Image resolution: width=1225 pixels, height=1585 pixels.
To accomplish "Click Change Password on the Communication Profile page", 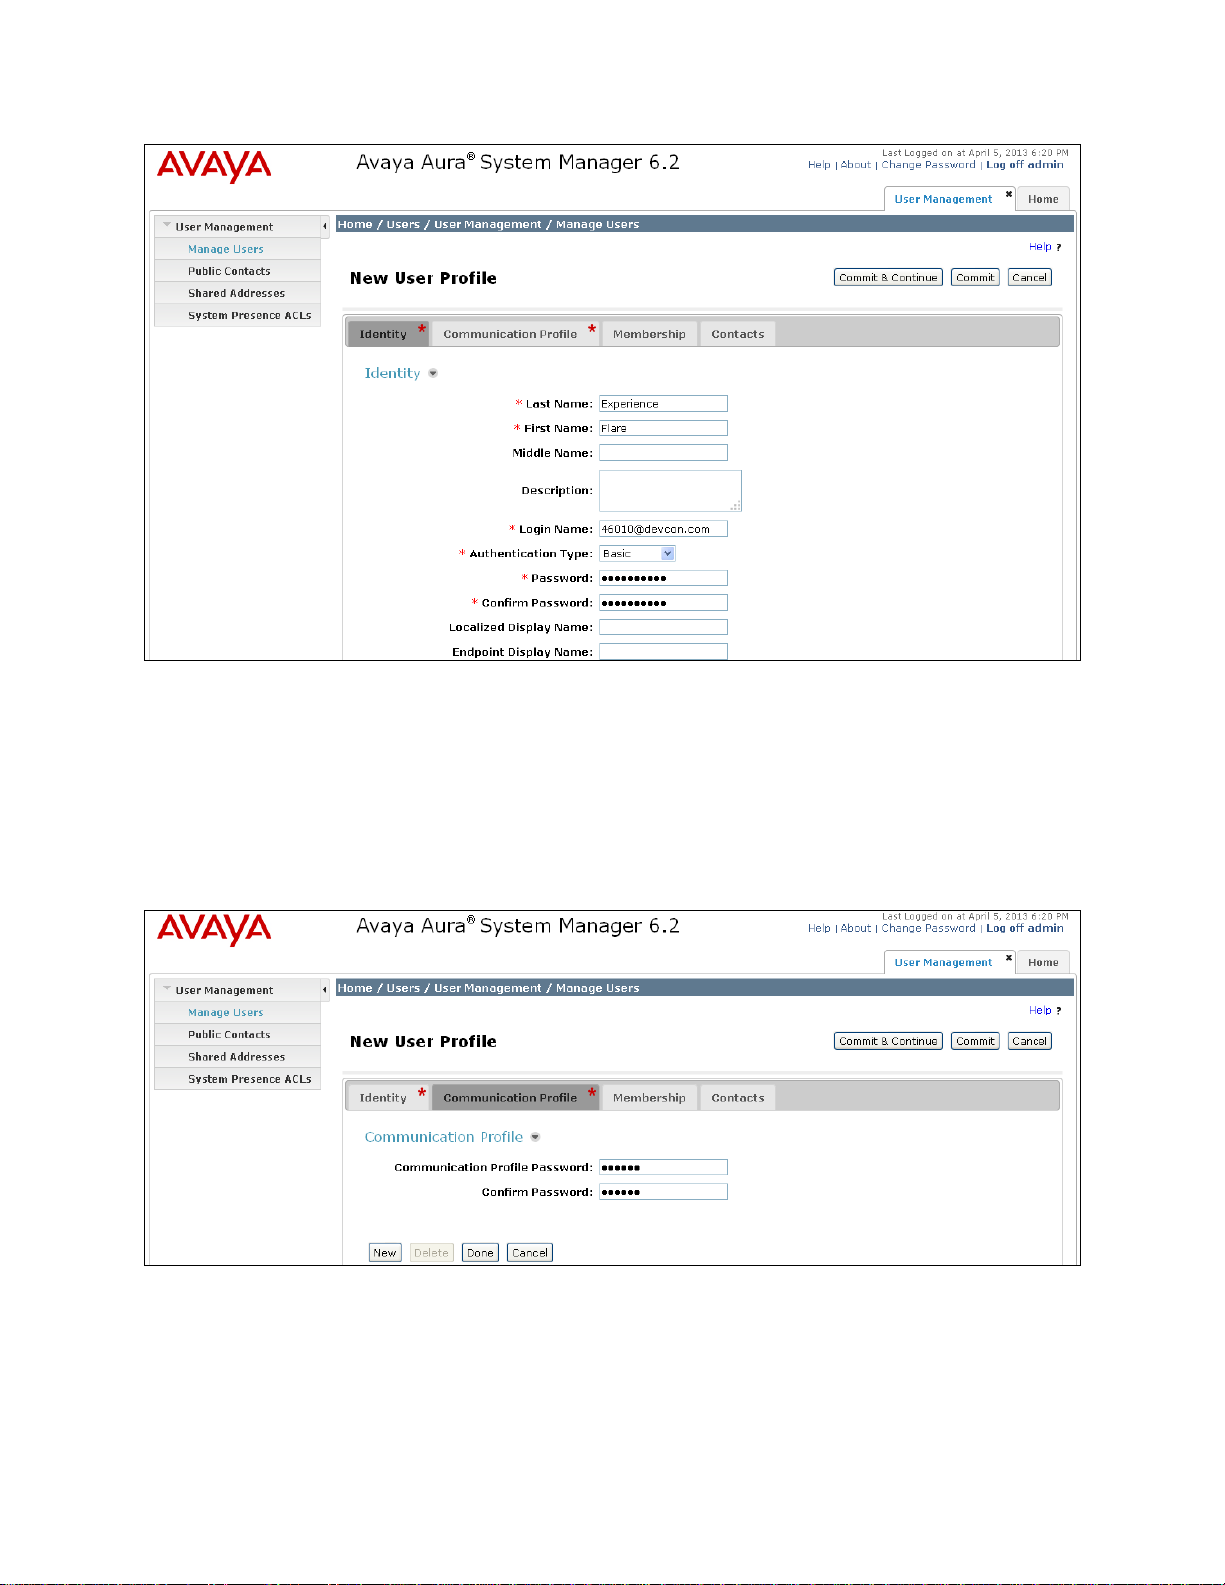I will (x=928, y=928).
